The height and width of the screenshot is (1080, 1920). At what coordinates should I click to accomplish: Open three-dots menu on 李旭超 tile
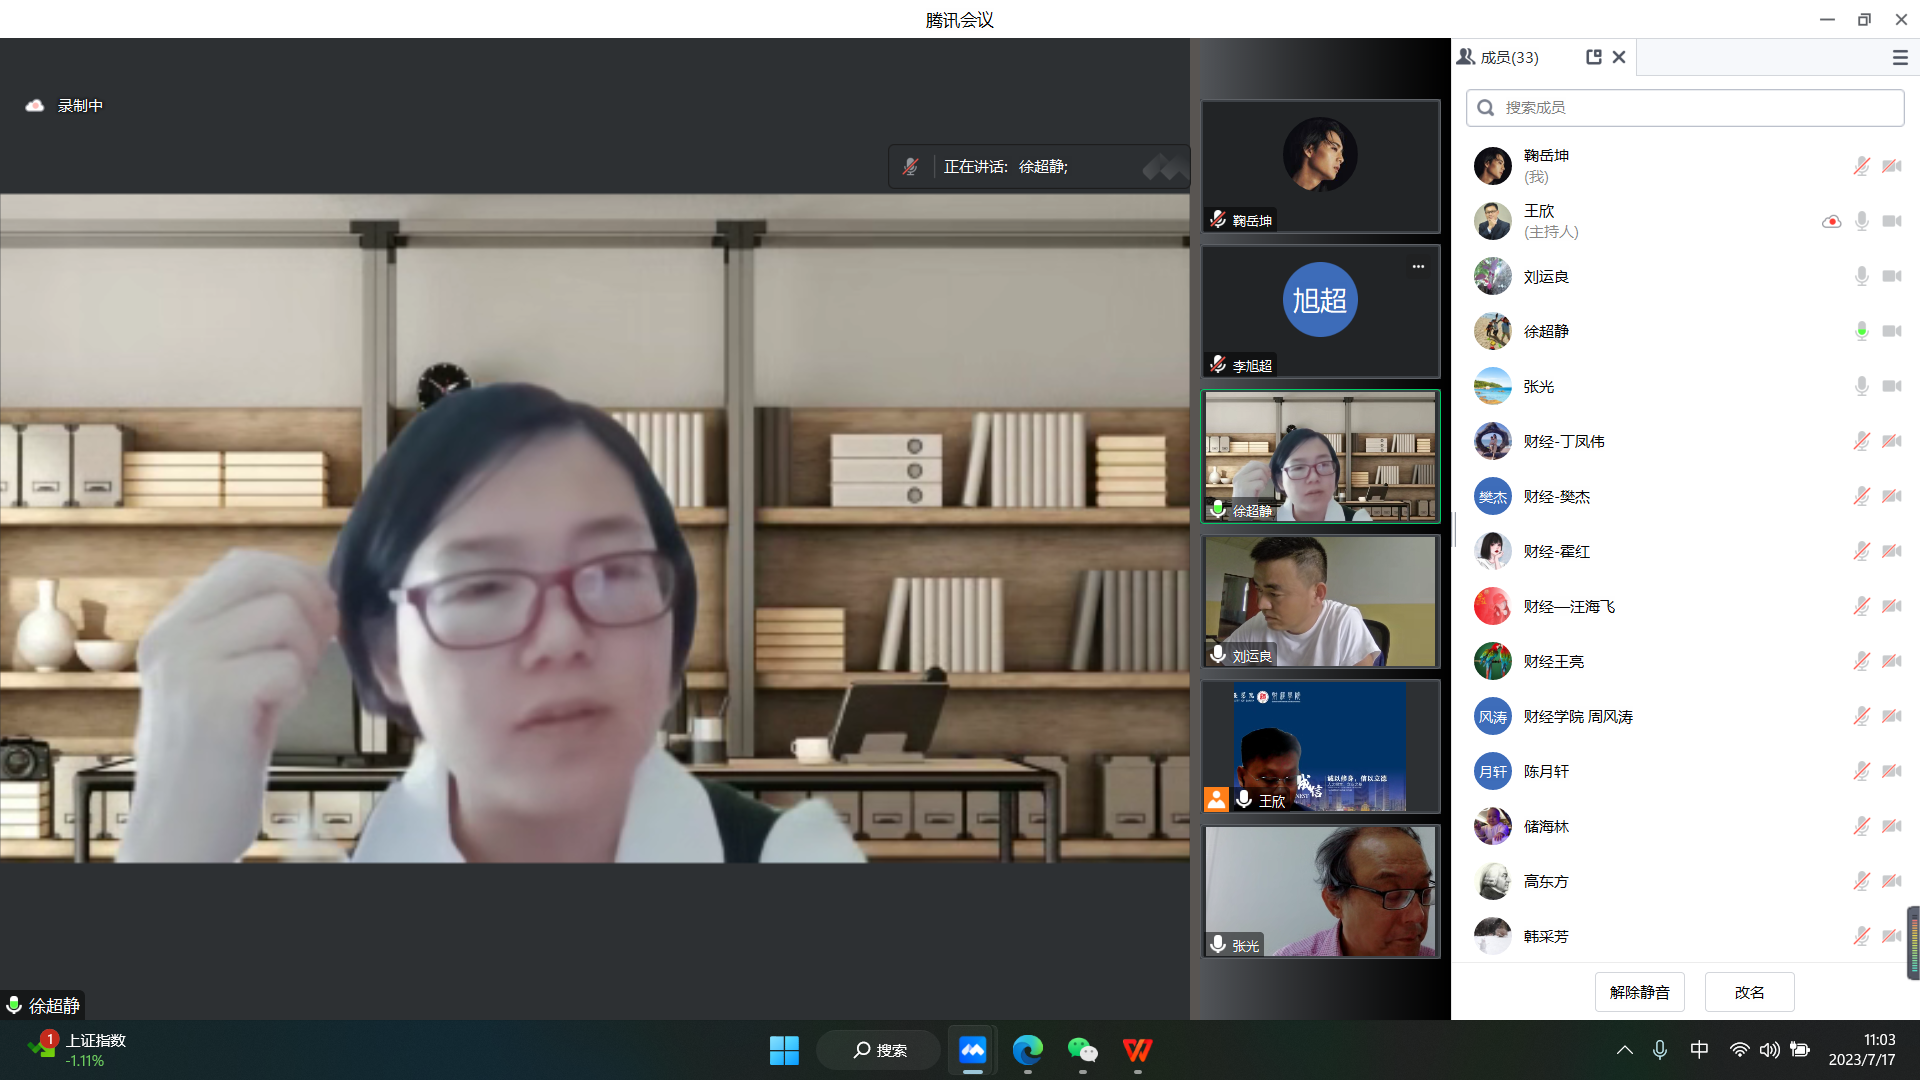click(1418, 266)
